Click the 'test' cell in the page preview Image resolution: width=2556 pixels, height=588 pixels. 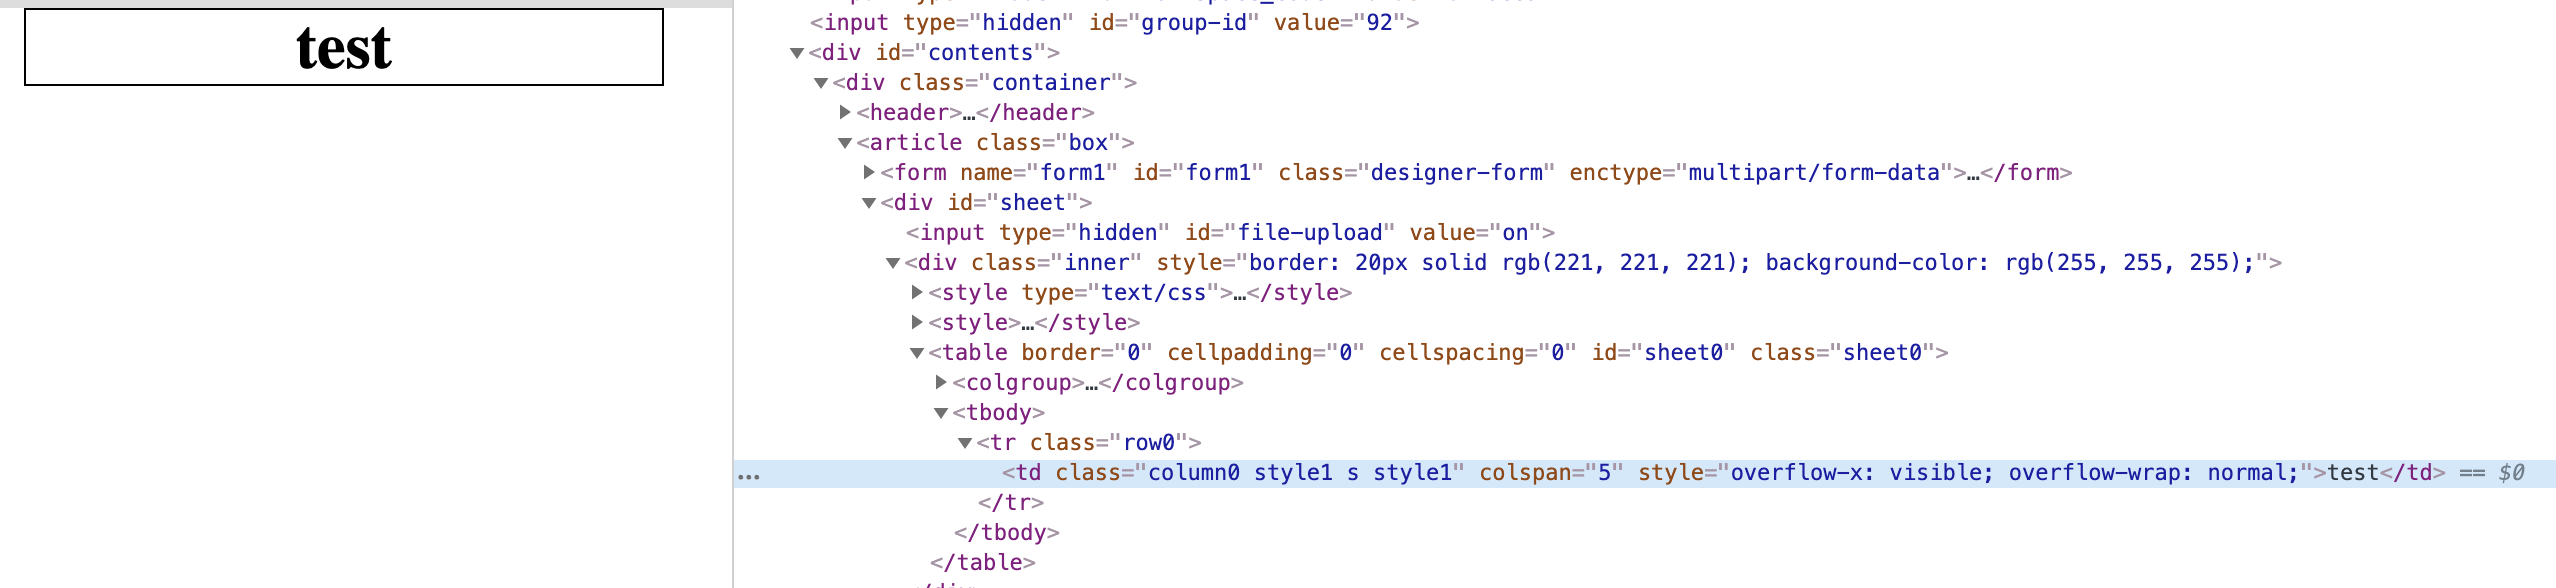(344, 47)
